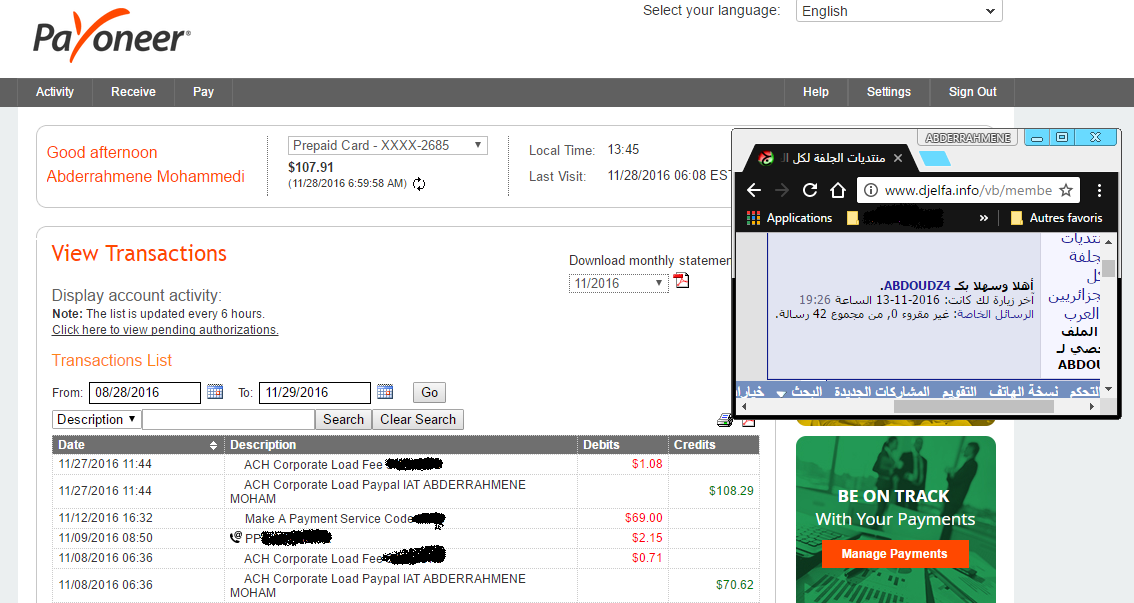Viewport: 1134px width, 603px height.
Task: Click the Description column header
Action: [401, 445]
